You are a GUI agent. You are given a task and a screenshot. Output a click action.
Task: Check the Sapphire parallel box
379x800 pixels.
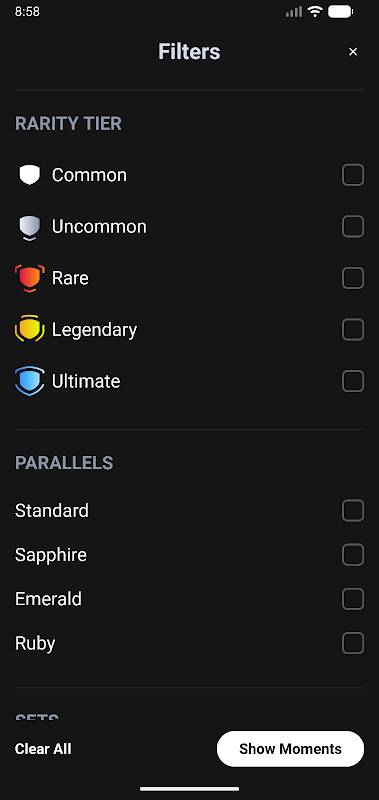point(353,555)
